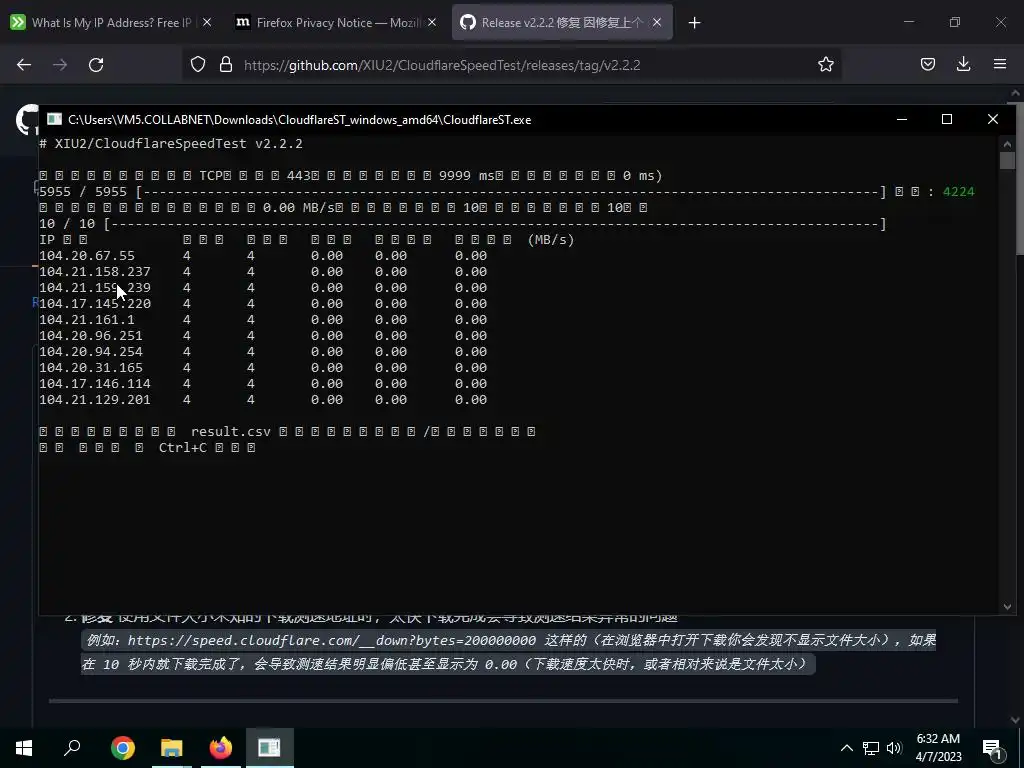Close the CloudflareST console window
Image resolution: width=1024 pixels, height=768 pixels.
993,119
